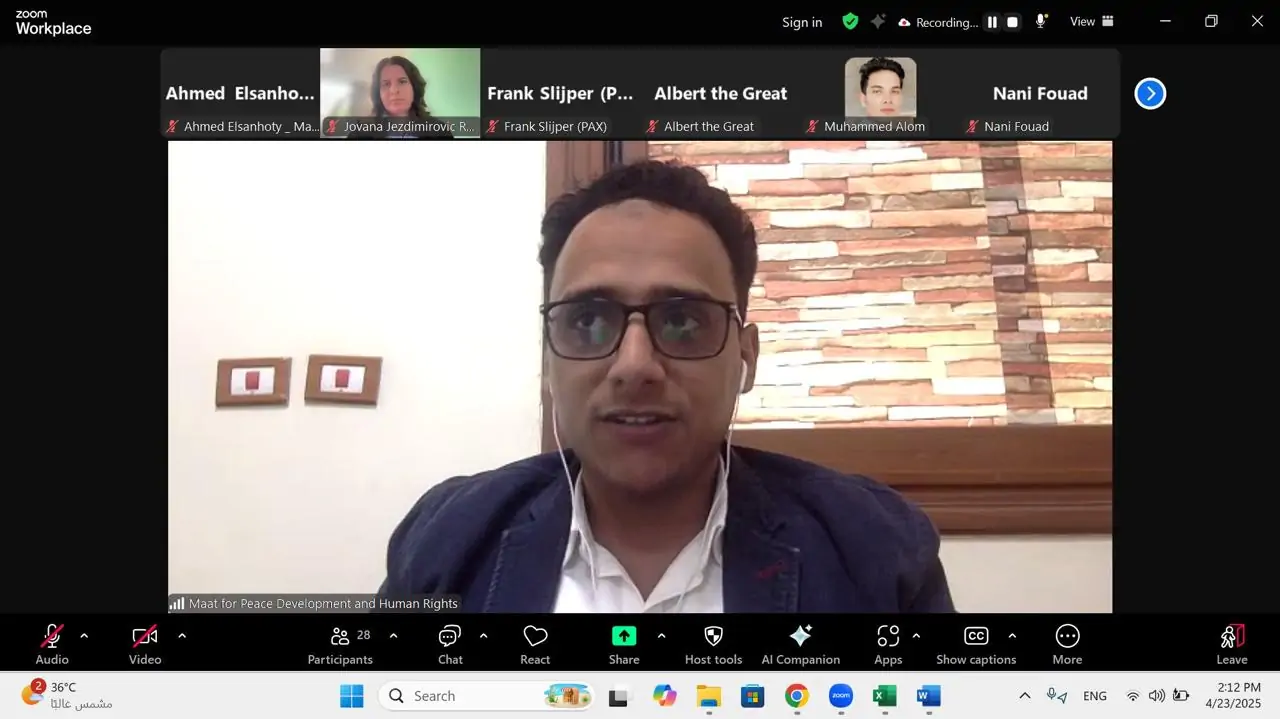The image size is (1280, 719).
Task: Leave the meeting
Action: pyautogui.click(x=1232, y=643)
